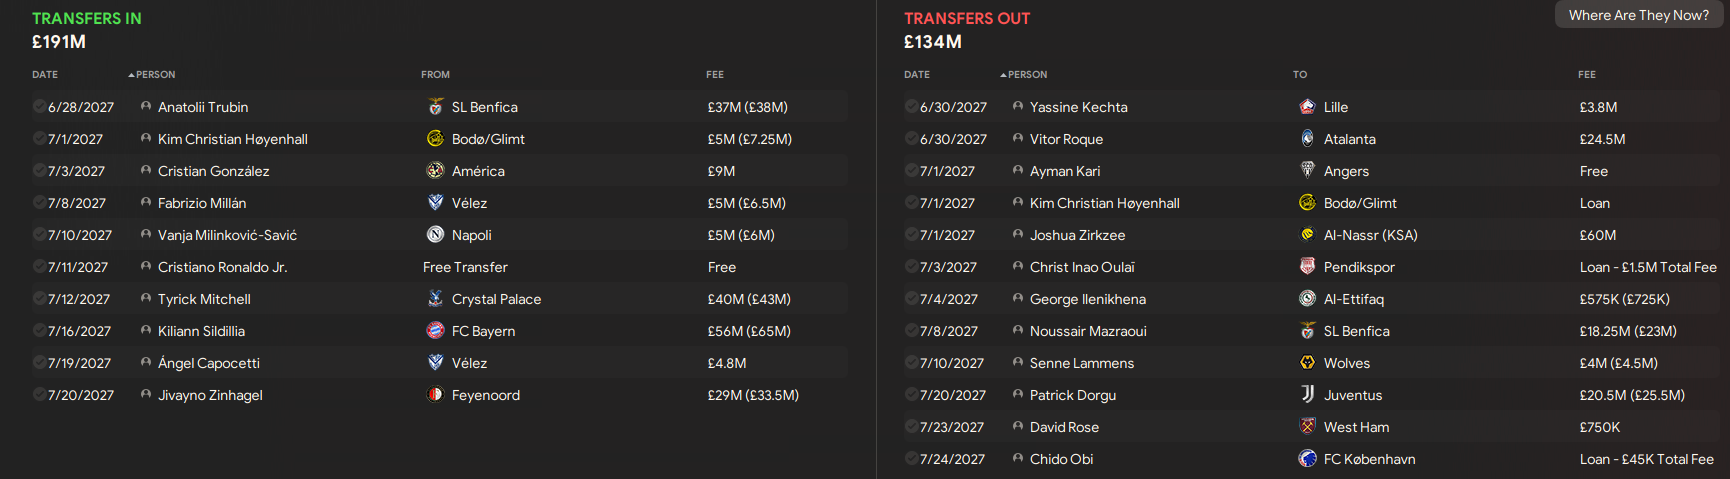
Task: Click the FEE header under Transfers Out
Action: 1586,75
